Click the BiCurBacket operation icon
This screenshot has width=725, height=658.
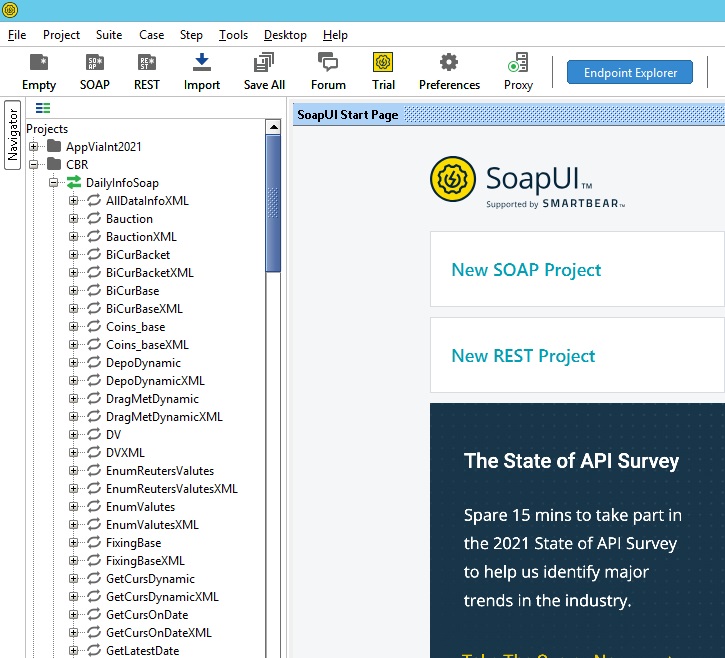coord(94,254)
